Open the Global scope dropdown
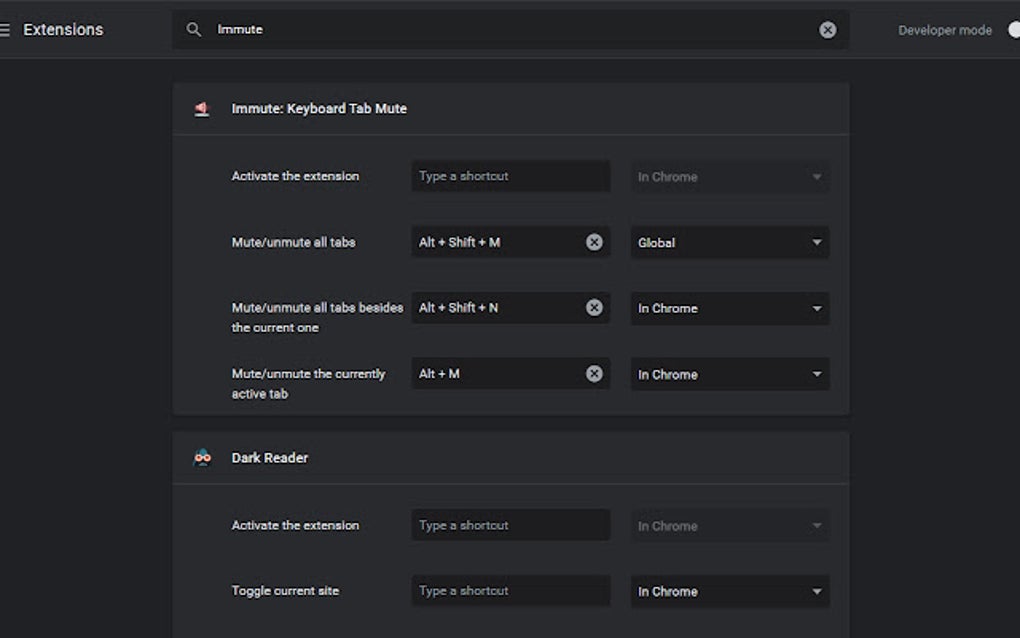The image size is (1020, 638). coord(729,242)
